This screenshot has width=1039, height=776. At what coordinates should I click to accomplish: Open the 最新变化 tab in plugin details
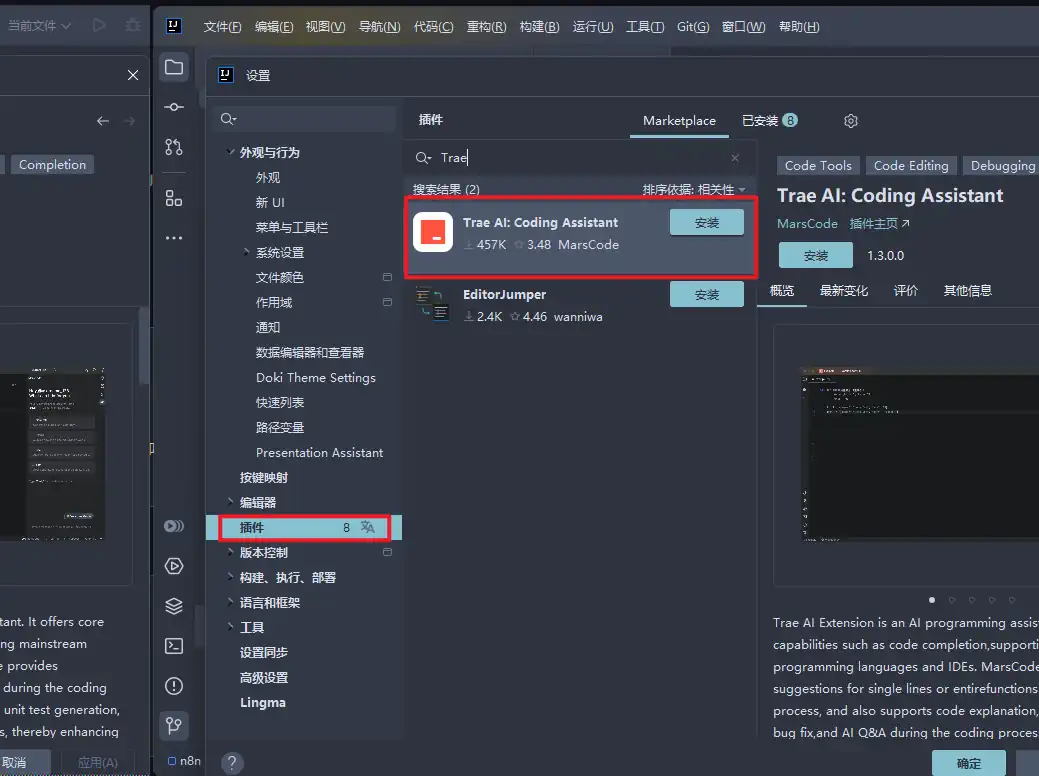coord(844,290)
